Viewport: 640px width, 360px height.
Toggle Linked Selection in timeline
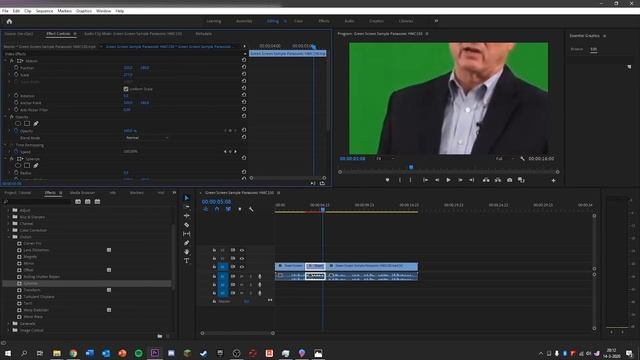228,209
